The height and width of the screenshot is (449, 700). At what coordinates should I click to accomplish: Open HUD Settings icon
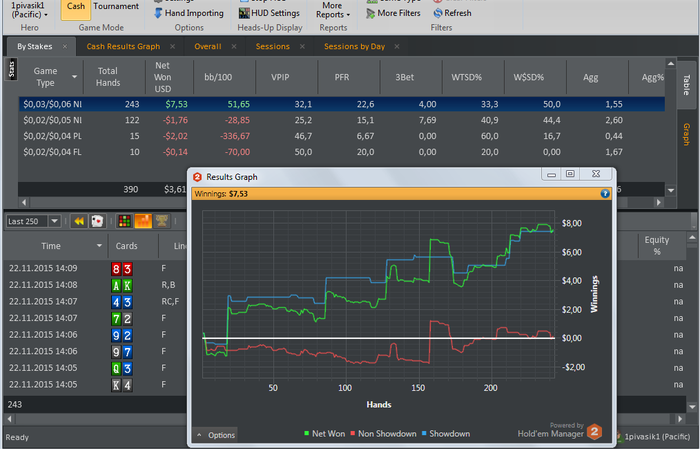[x=244, y=13]
